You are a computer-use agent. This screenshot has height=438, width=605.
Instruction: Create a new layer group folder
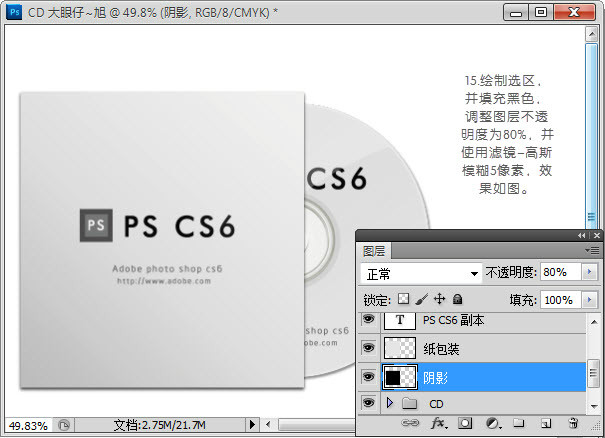coord(519,424)
